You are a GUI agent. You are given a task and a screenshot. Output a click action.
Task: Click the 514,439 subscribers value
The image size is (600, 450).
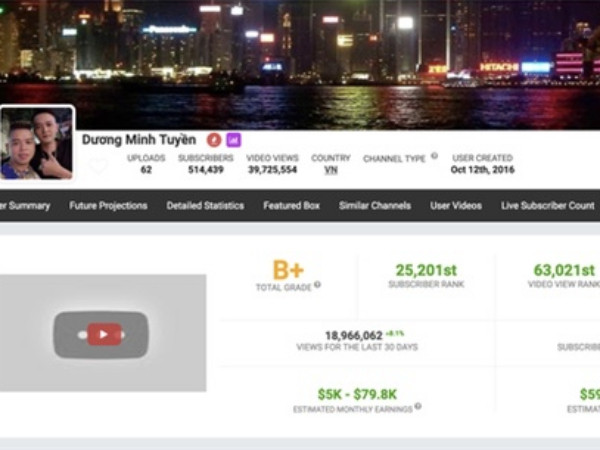pos(205,170)
